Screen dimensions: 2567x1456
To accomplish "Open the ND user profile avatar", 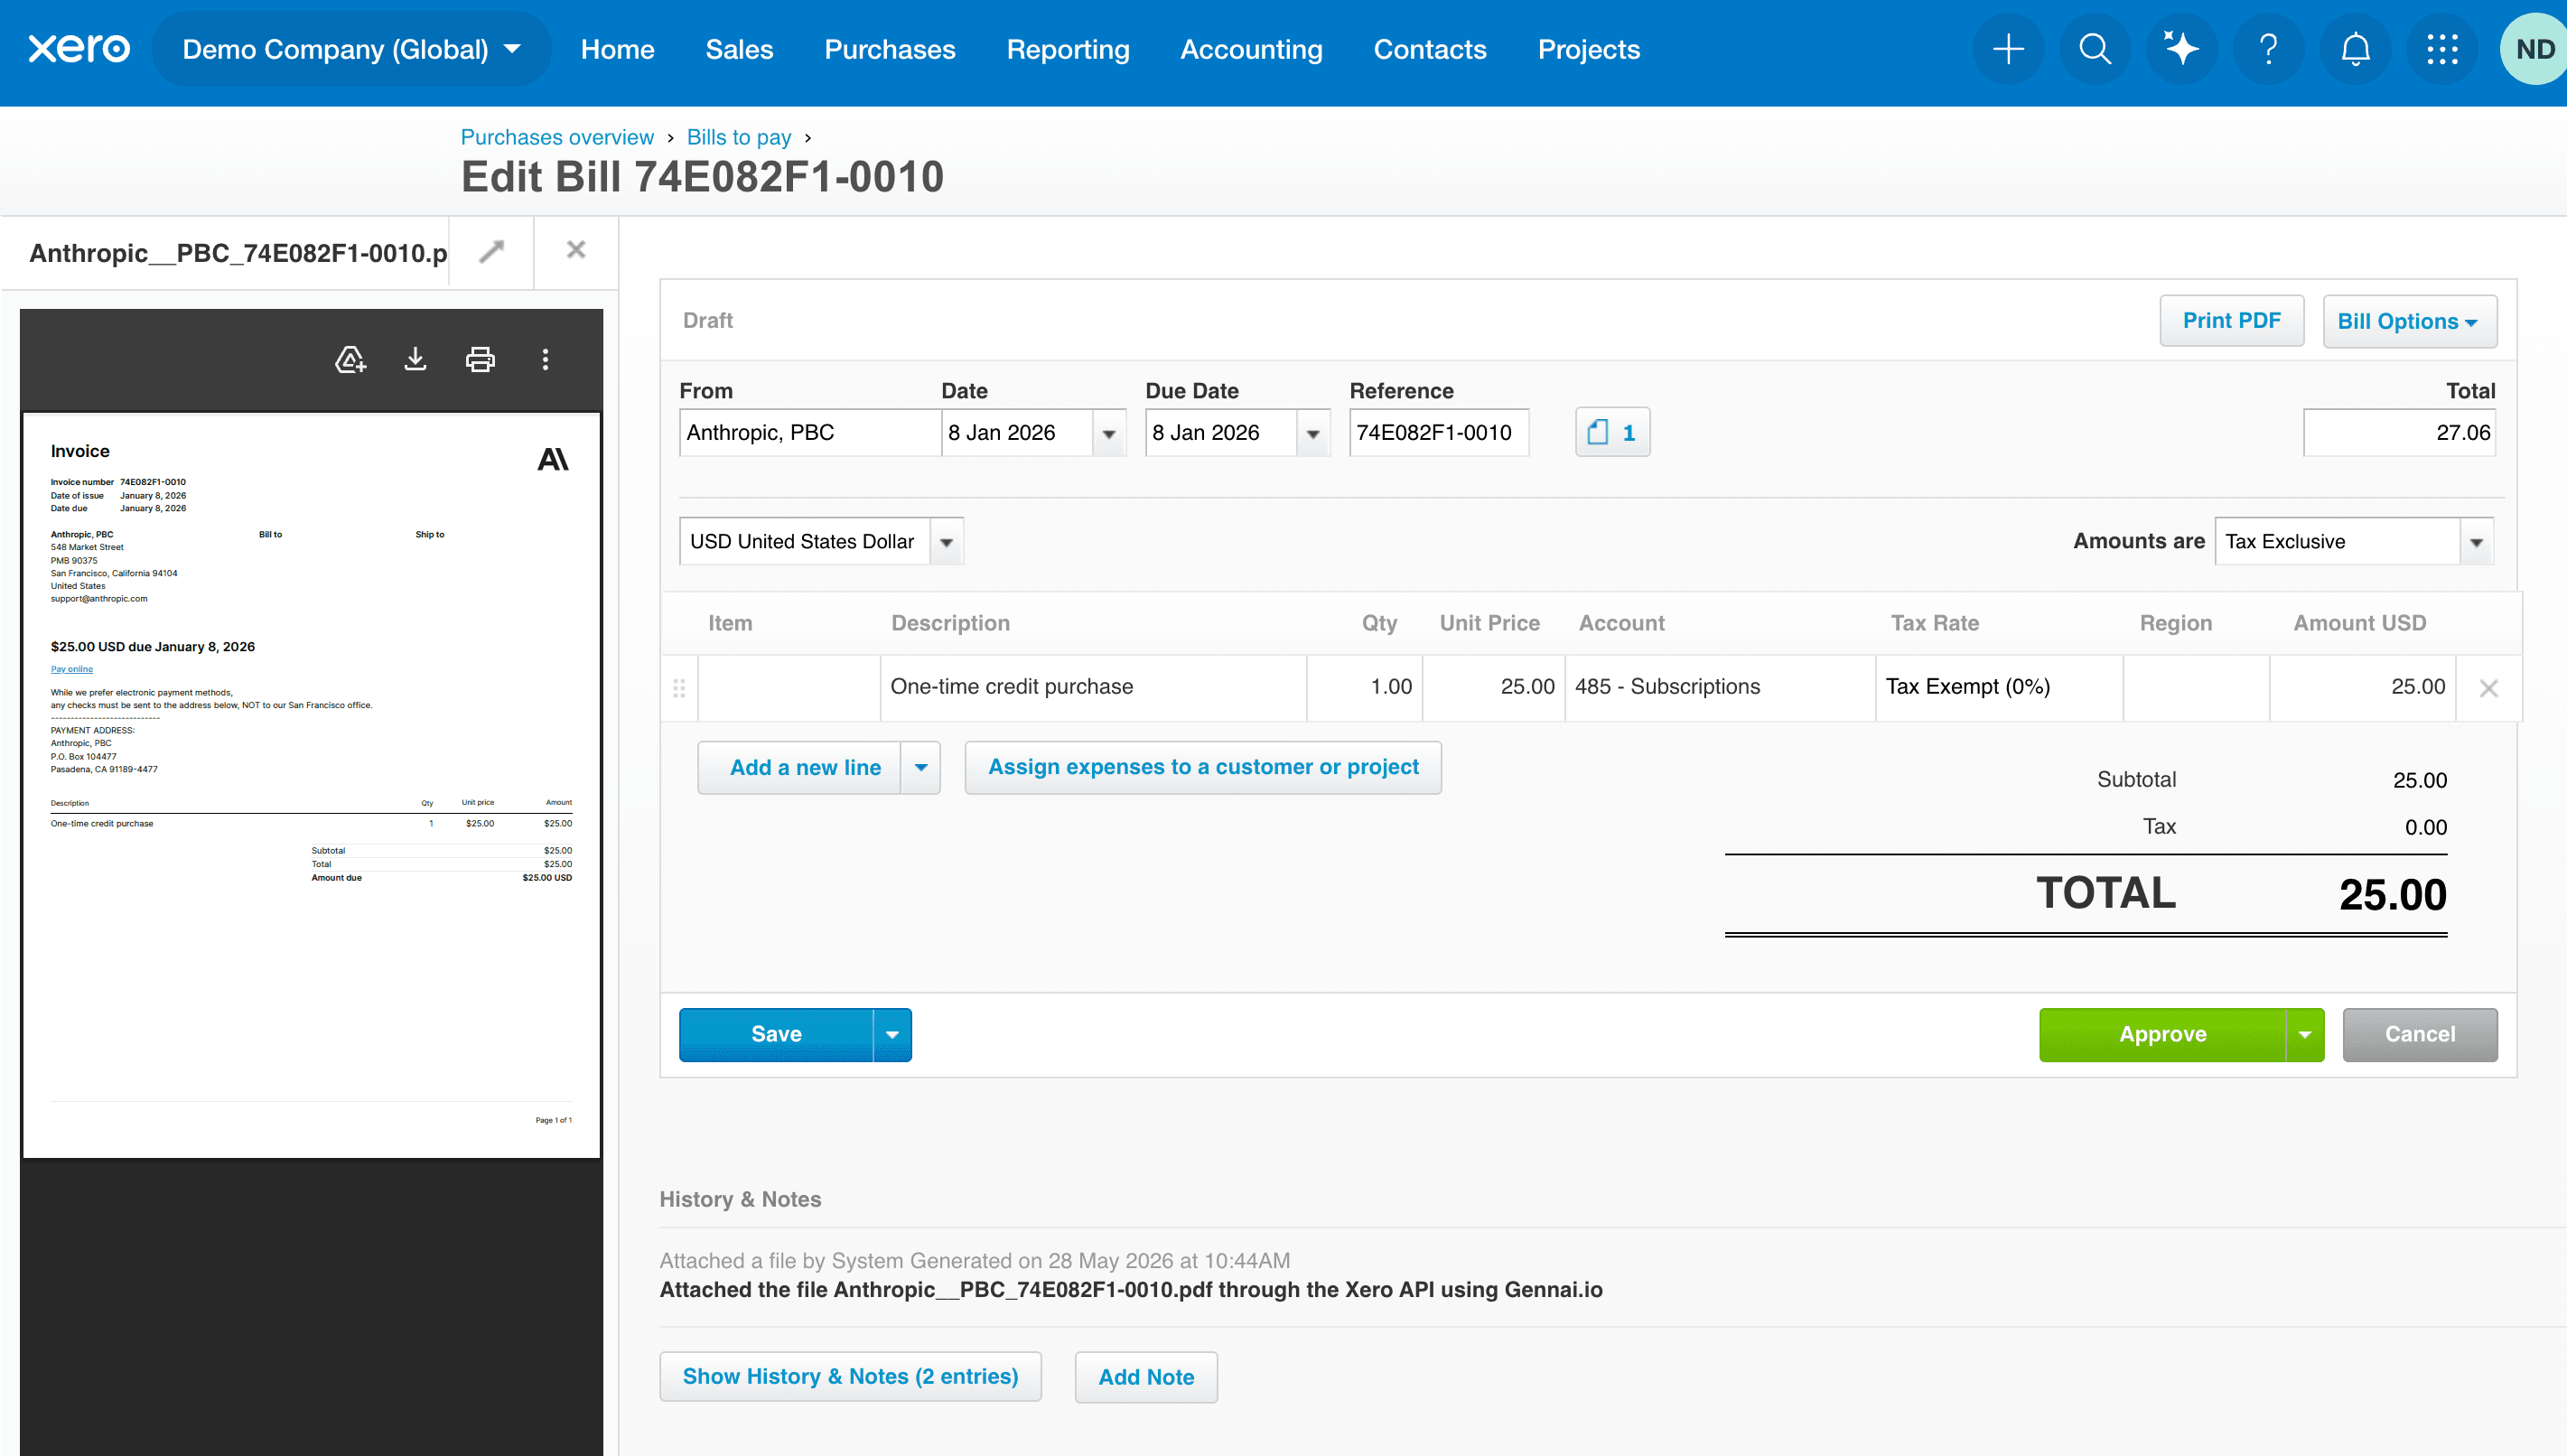I will point(2534,49).
